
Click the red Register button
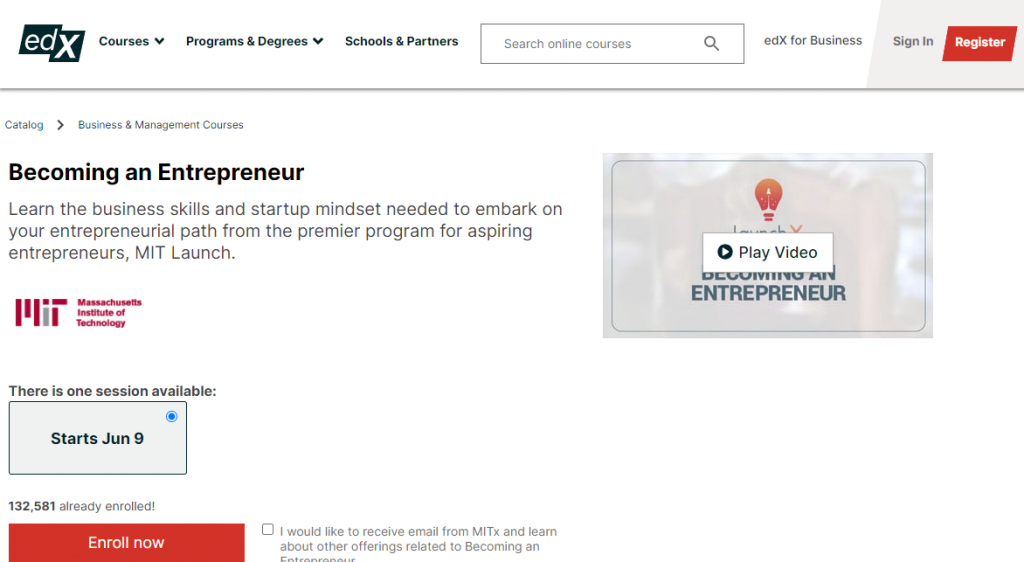click(980, 43)
